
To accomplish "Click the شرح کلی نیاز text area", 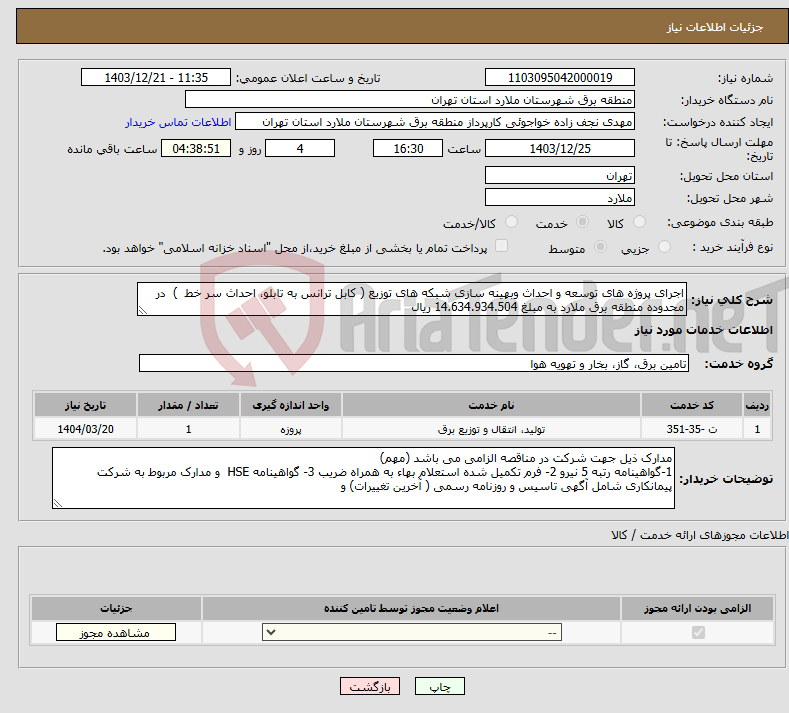I will coord(412,299).
